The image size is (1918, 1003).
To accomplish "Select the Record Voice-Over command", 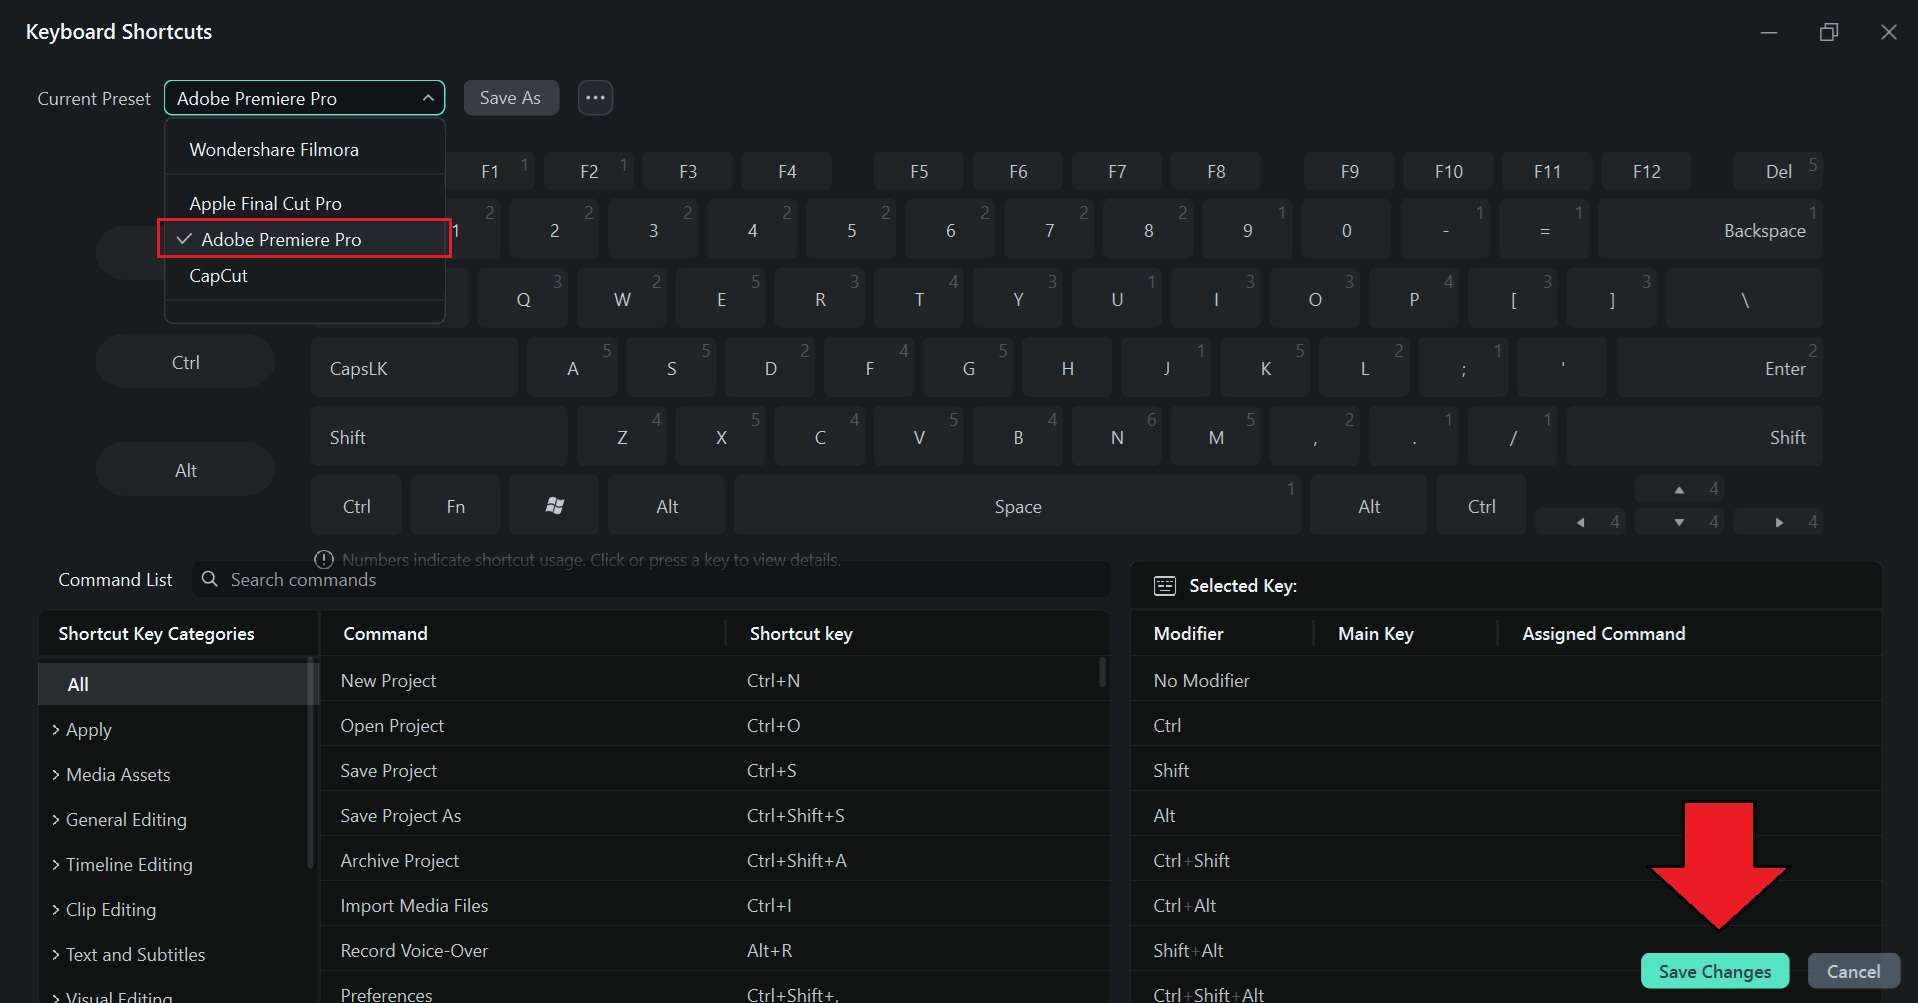I will point(714,950).
